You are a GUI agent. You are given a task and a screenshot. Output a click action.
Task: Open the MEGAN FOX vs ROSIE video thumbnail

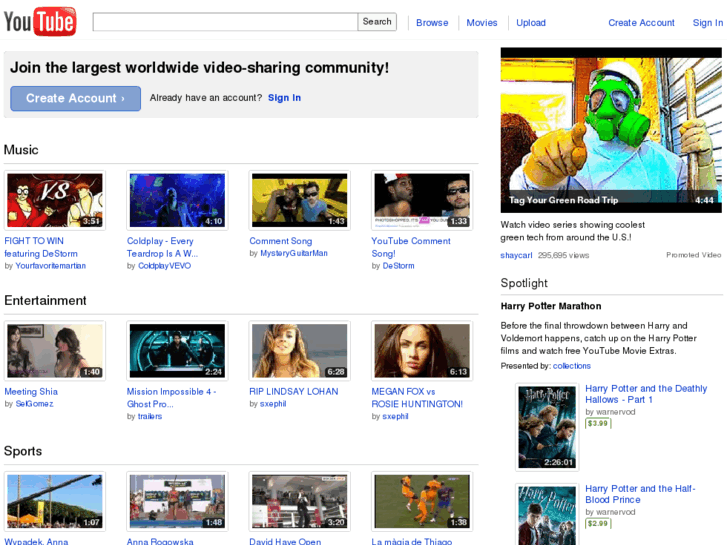[x=421, y=351]
